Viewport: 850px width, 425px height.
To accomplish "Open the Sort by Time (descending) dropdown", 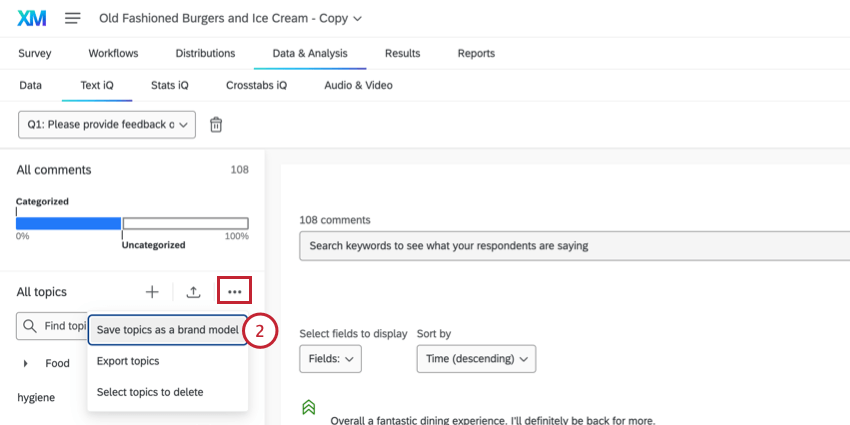I will (x=476, y=358).
